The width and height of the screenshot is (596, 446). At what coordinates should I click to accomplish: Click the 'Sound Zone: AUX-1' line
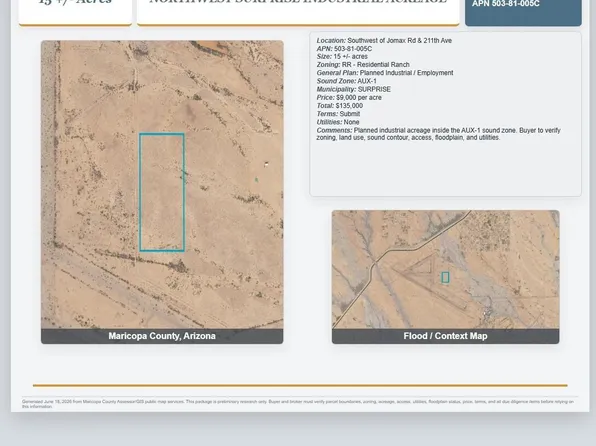346,81
